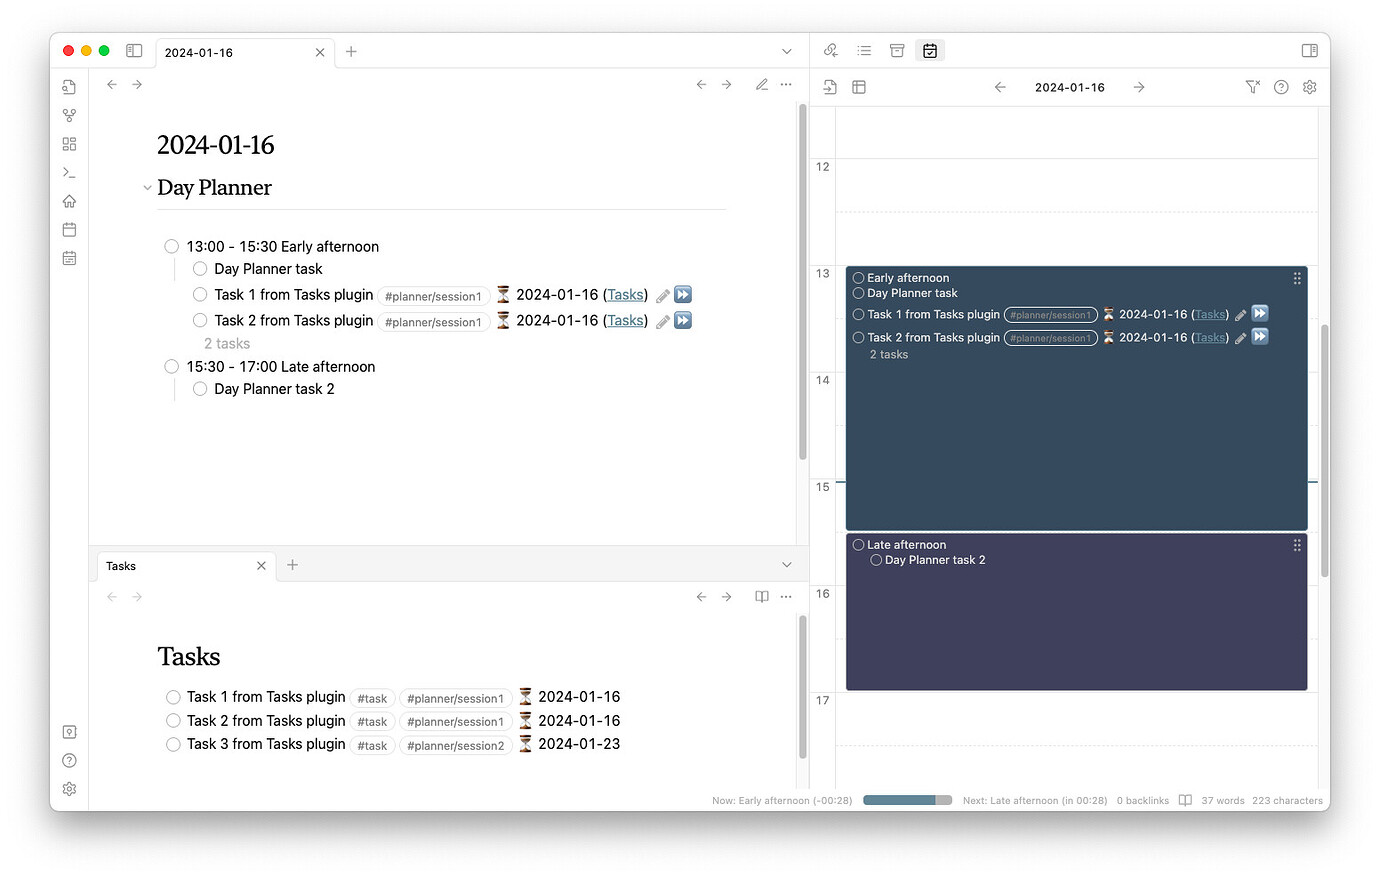The height and width of the screenshot is (876, 1380).
Task: Click the Day Planner progress bar in status bar
Action: coord(905,800)
